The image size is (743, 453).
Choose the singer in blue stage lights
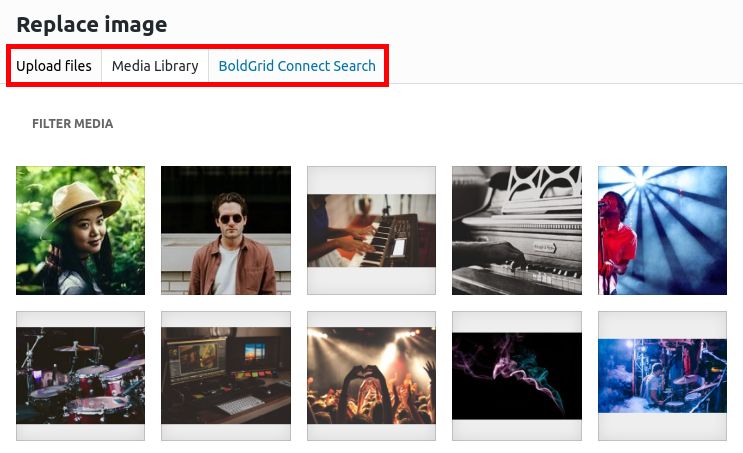(662, 230)
